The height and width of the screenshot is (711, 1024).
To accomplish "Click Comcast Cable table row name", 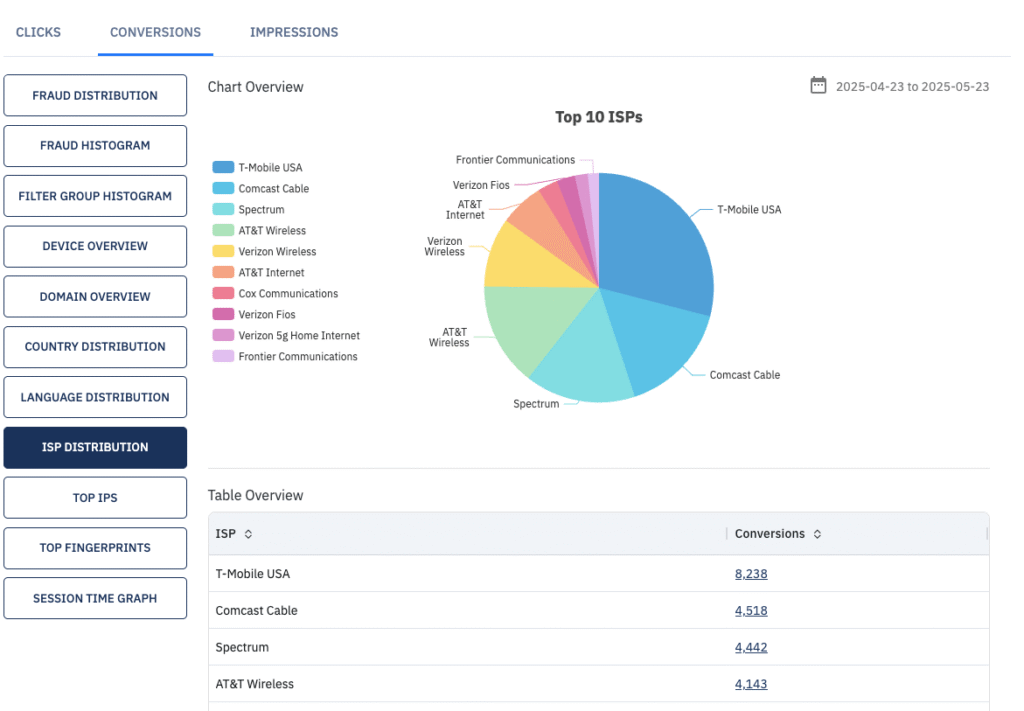I will tap(256, 610).
